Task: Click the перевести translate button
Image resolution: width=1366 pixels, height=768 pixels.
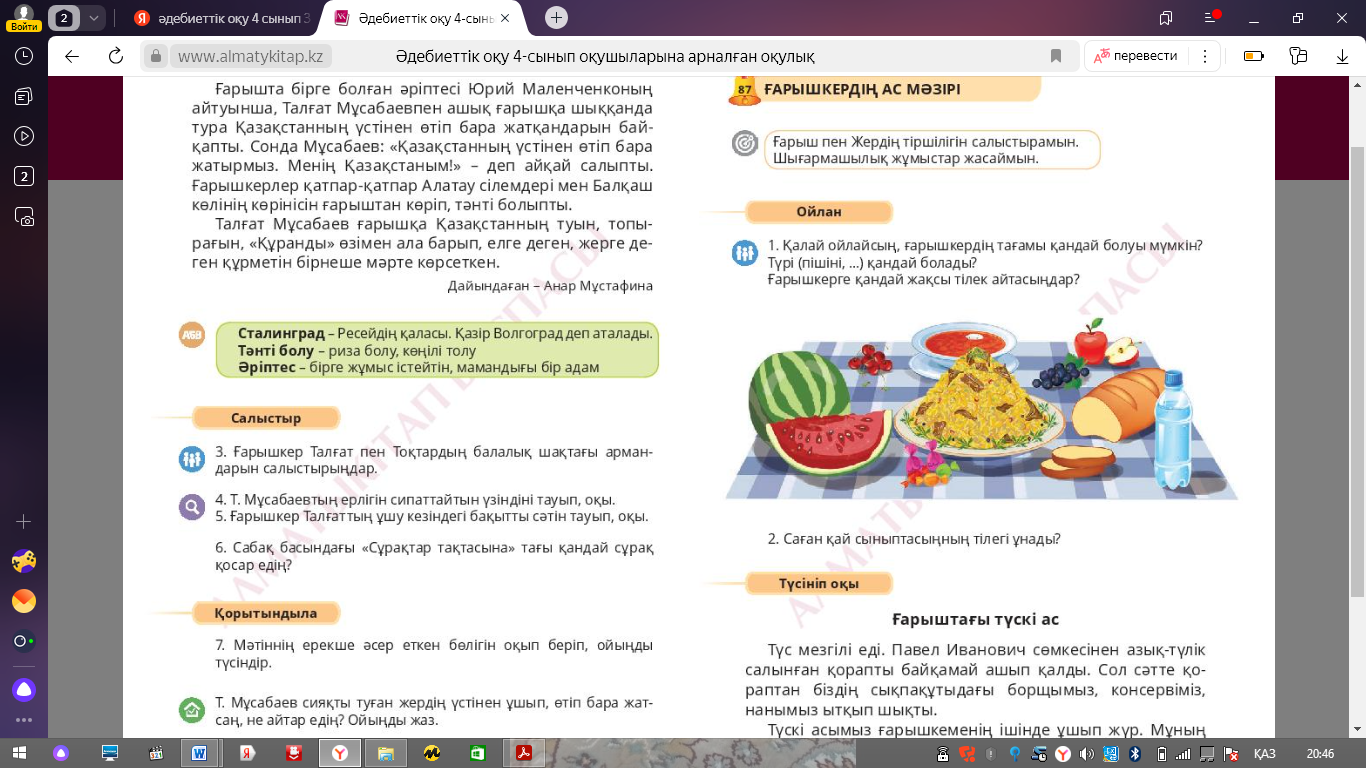Action: (1136, 56)
